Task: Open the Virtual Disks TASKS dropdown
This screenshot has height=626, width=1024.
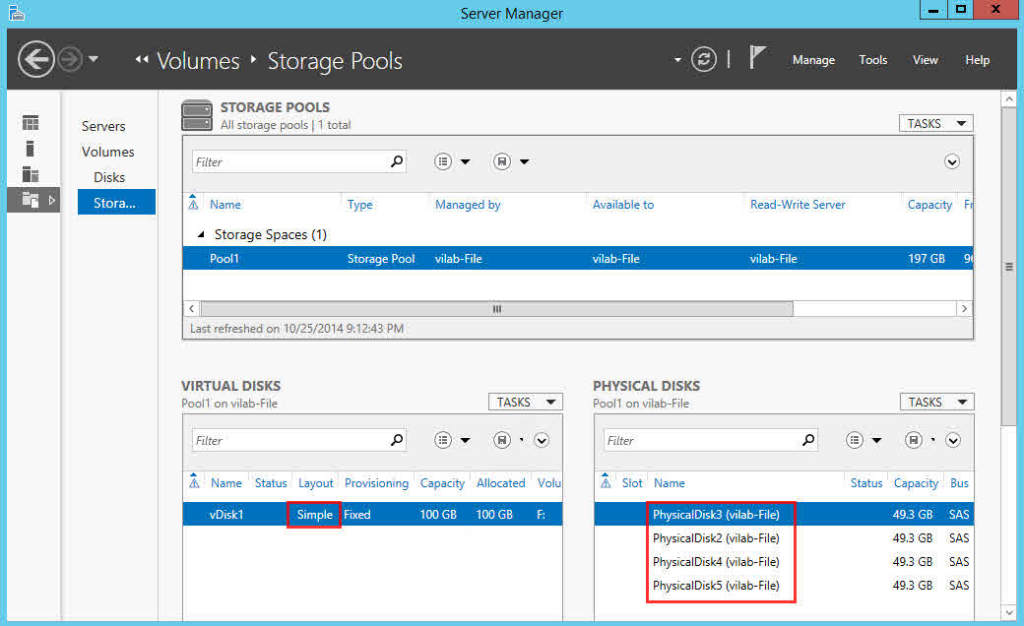Action: [525, 402]
